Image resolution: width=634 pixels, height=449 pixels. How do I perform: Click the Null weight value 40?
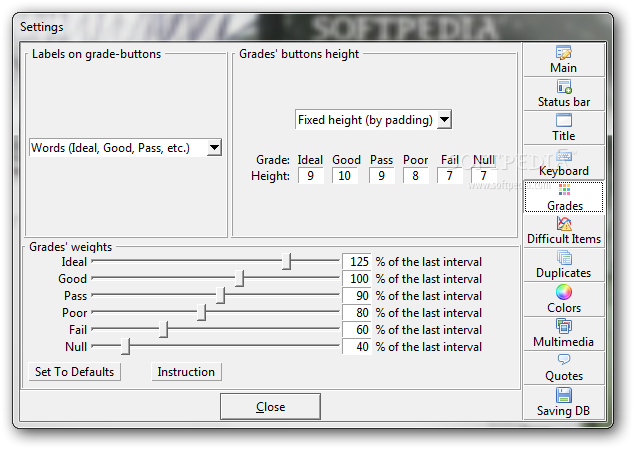(x=357, y=346)
